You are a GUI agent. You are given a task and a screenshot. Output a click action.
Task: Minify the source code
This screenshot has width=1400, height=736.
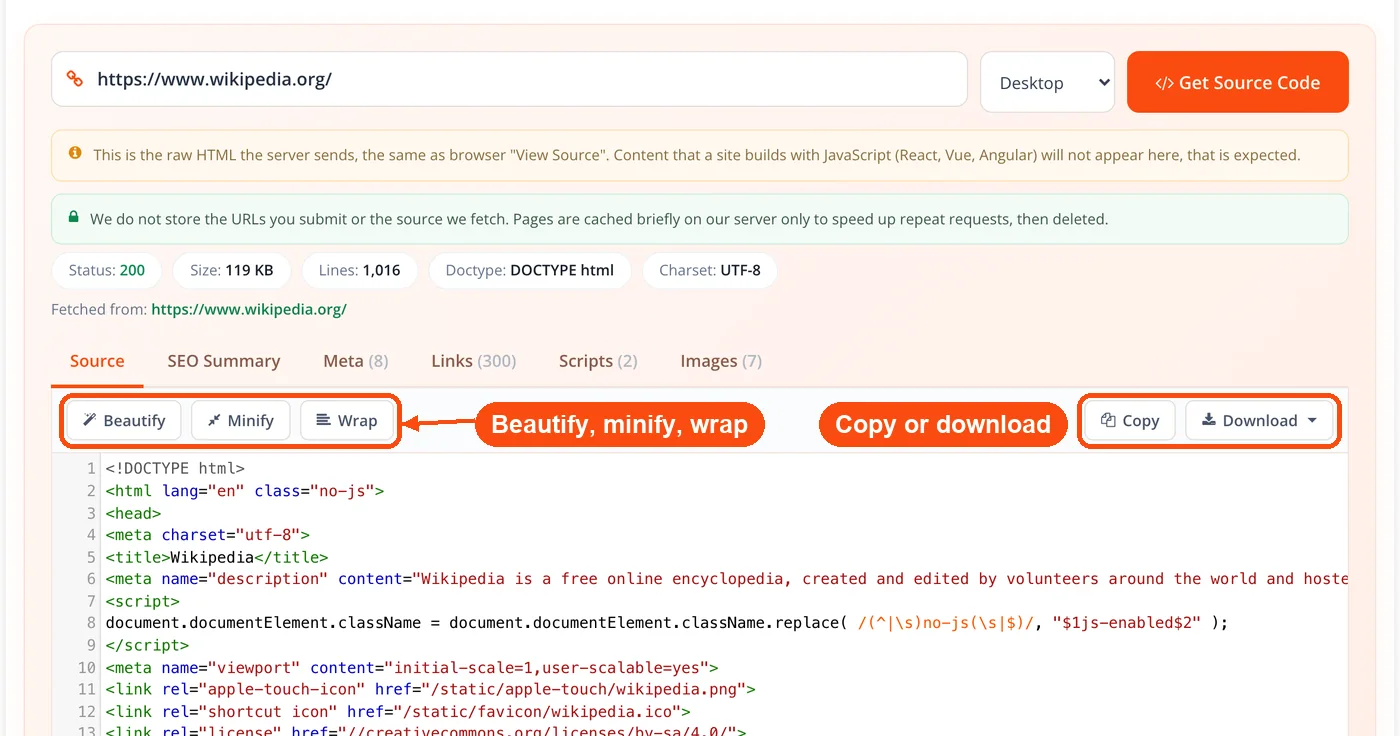(240, 421)
